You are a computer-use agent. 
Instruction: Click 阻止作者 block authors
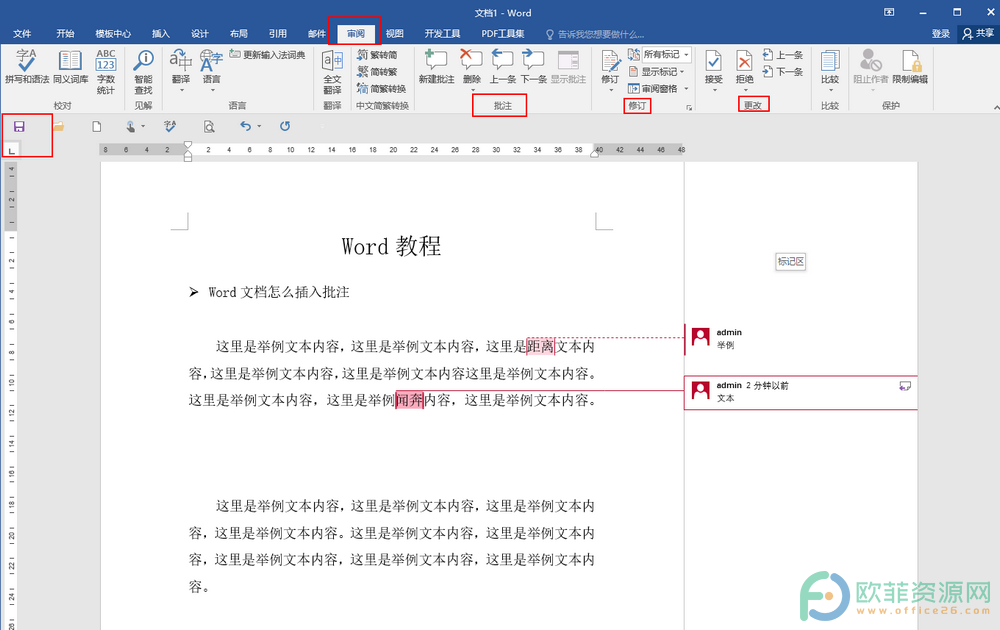click(x=871, y=69)
